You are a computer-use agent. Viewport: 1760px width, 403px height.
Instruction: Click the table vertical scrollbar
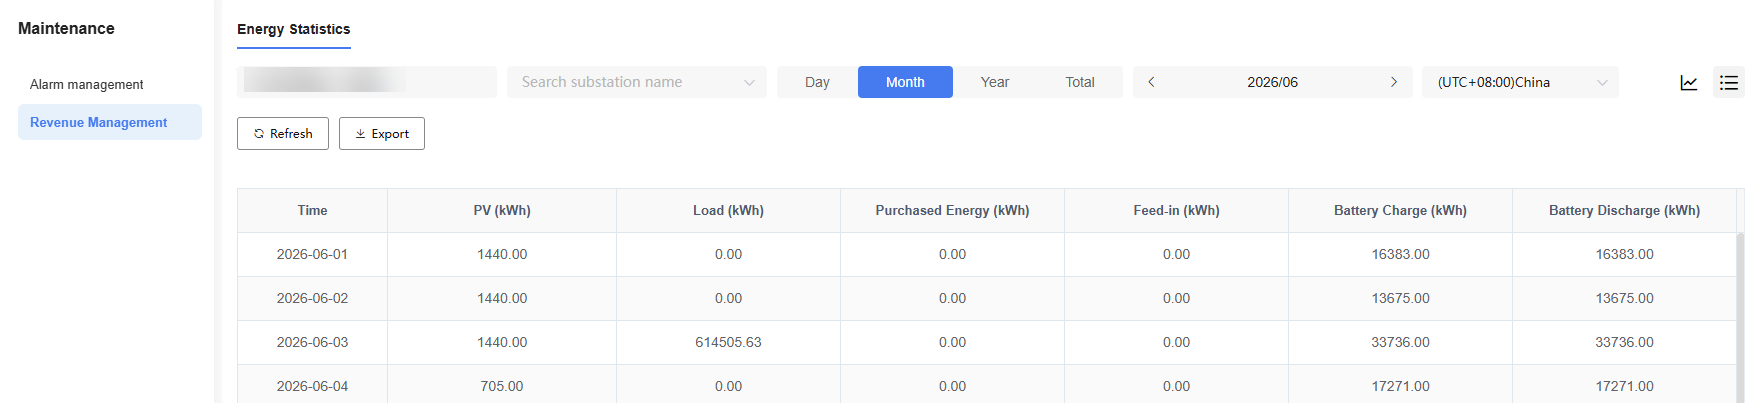click(x=1740, y=318)
